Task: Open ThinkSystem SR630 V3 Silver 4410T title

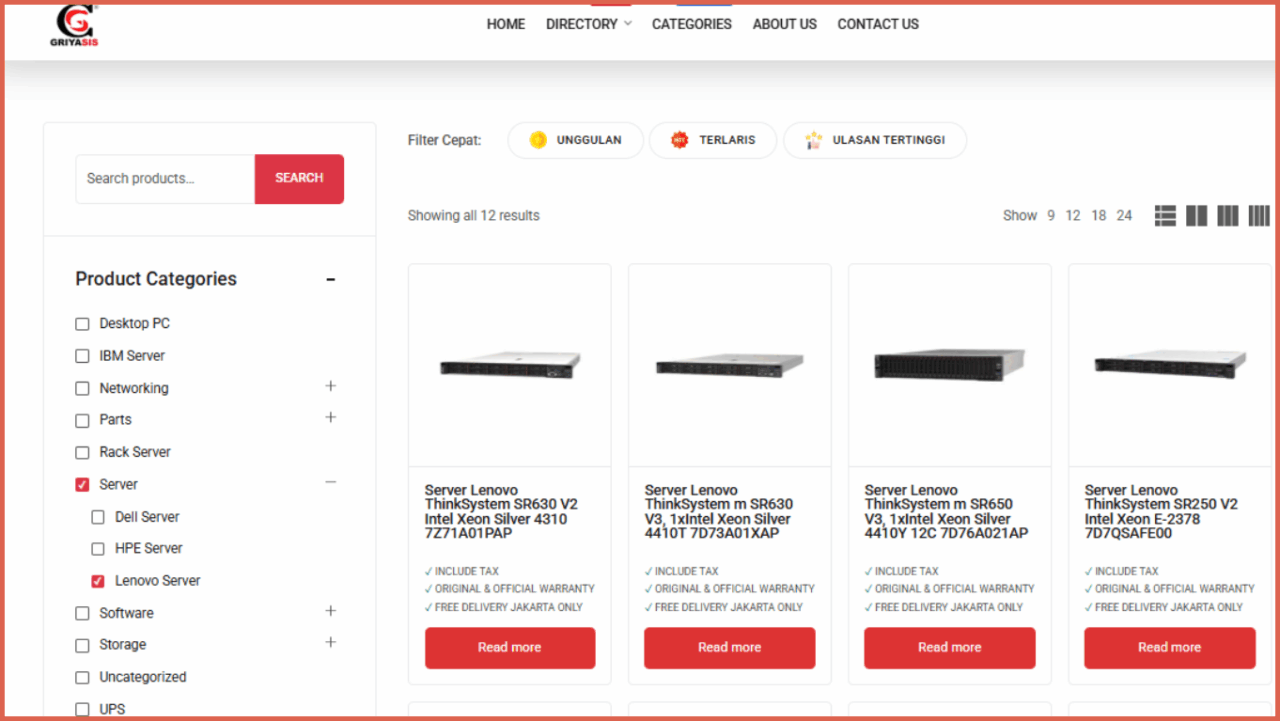Action: point(719,512)
